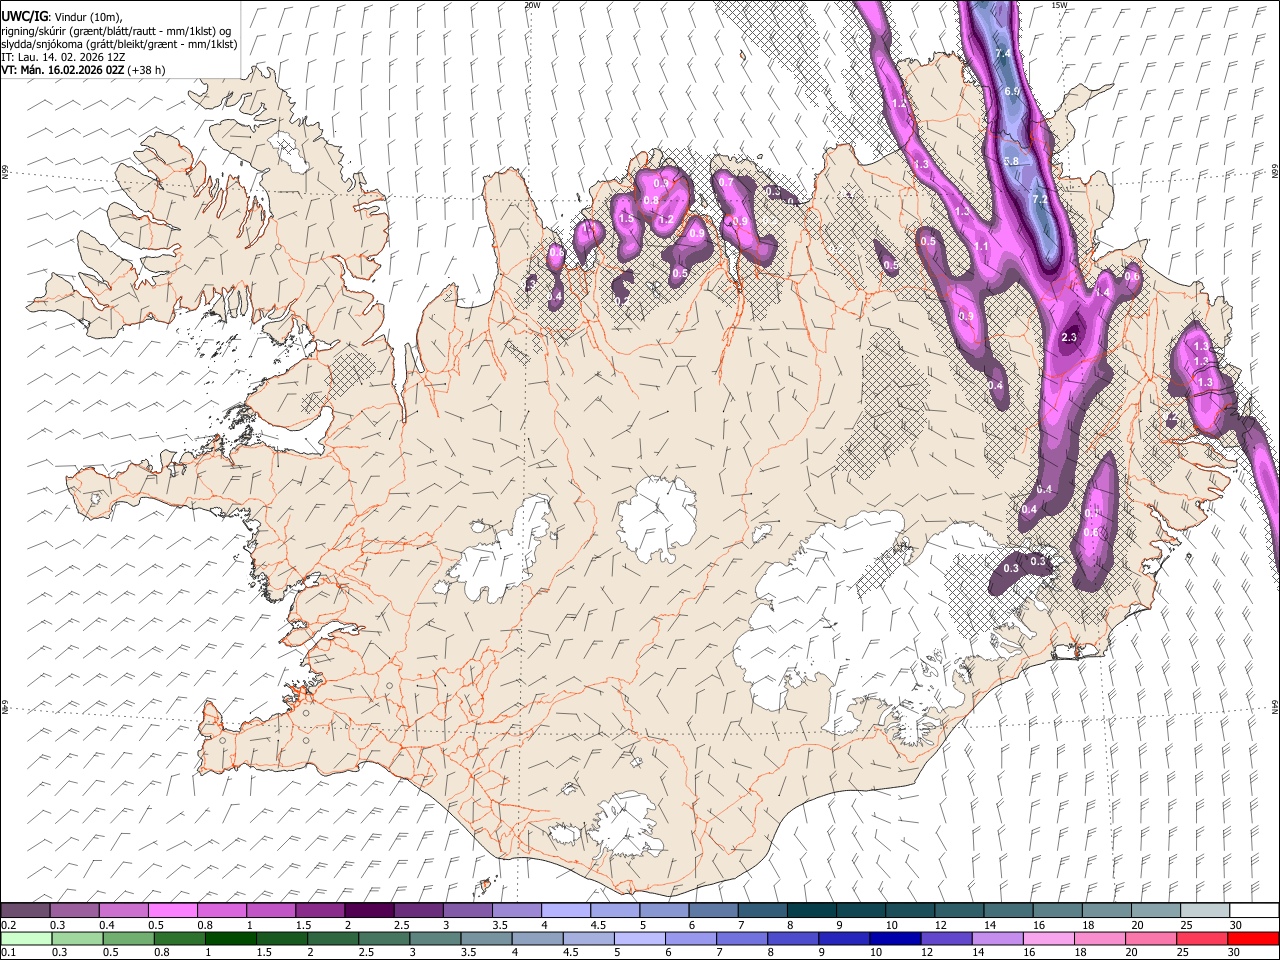Click the 6.9 precipitation value on the map

click(1011, 91)
